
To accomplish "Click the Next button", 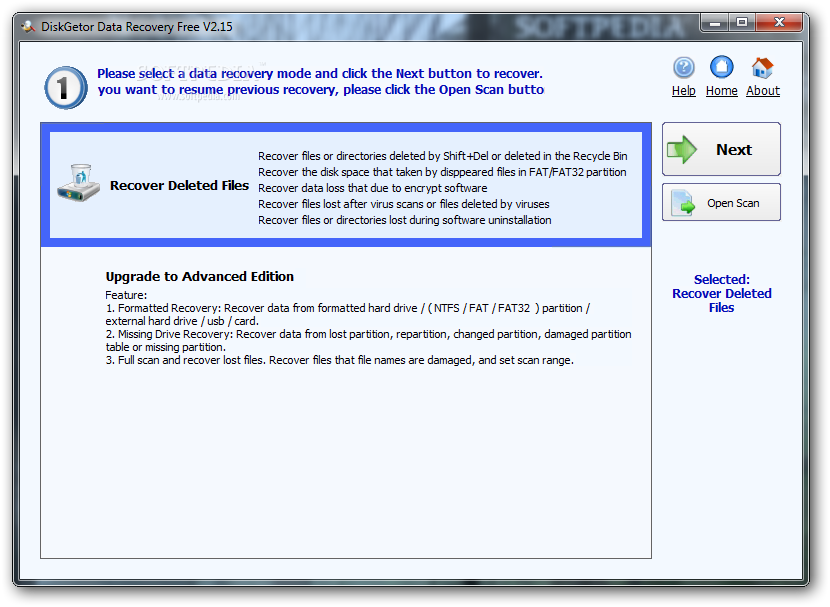I will point(721,149).
